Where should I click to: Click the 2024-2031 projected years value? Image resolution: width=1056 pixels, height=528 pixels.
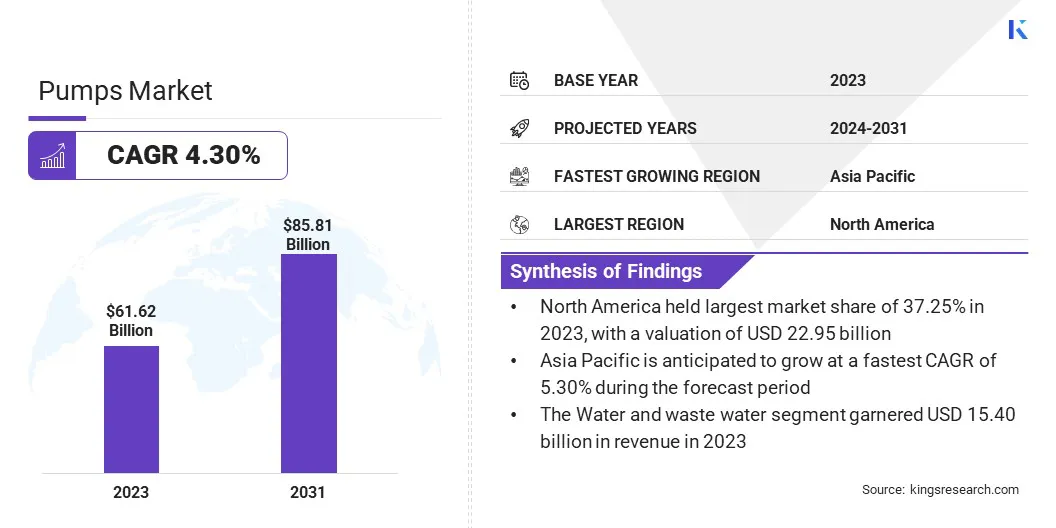[x=868, y=128]
